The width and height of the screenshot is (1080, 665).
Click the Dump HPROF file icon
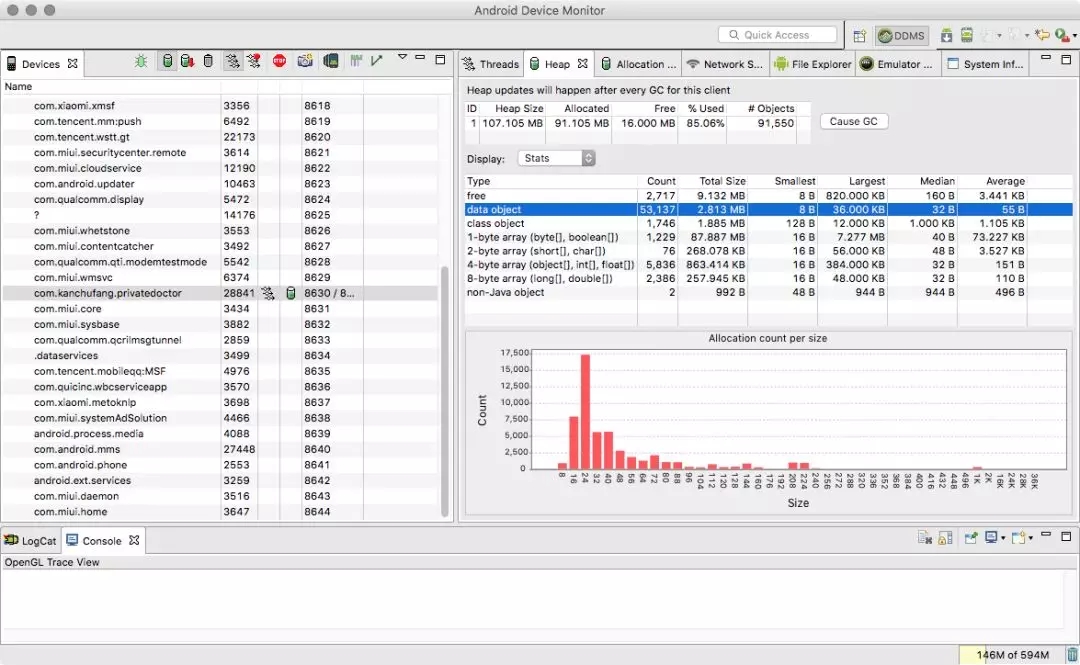click(187, 61)
